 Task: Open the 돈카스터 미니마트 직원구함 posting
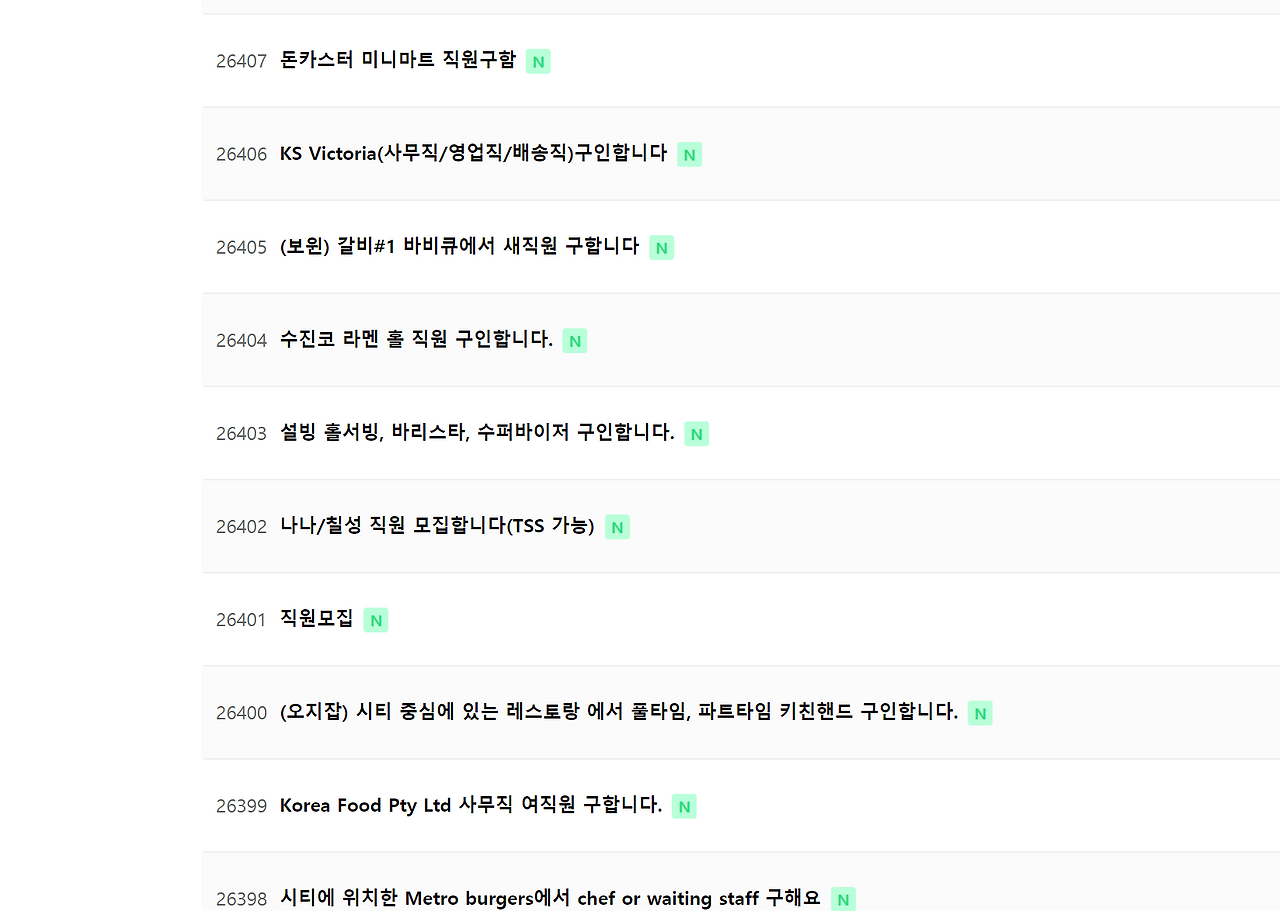coord(397,60)
